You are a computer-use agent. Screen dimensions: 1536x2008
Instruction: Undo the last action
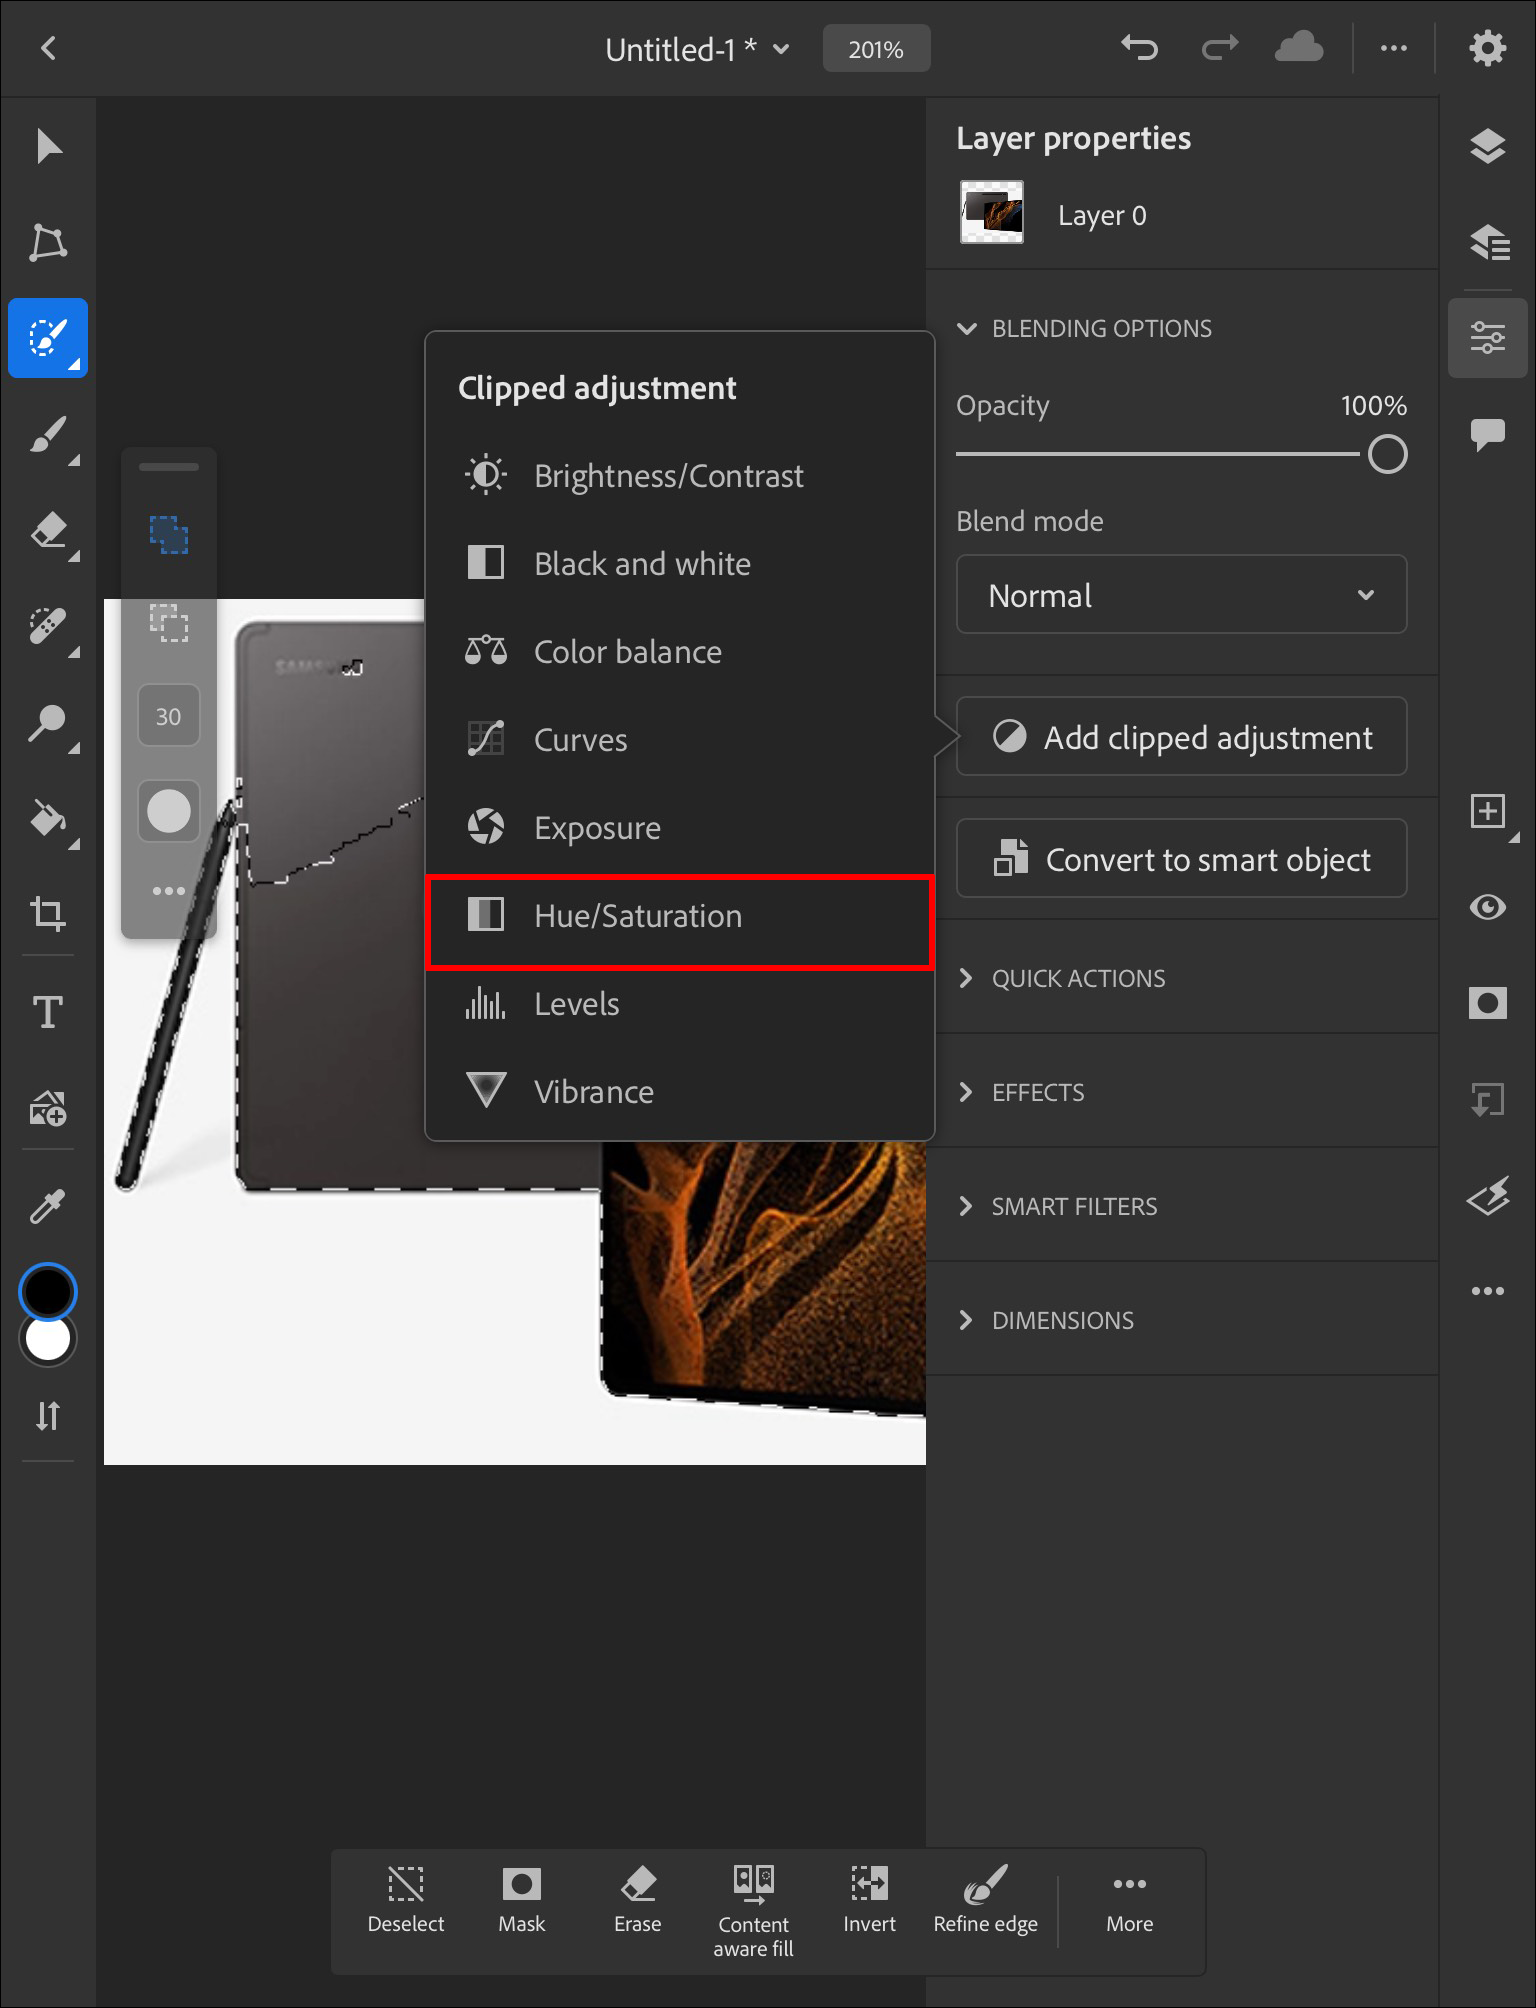(1139, 47)
